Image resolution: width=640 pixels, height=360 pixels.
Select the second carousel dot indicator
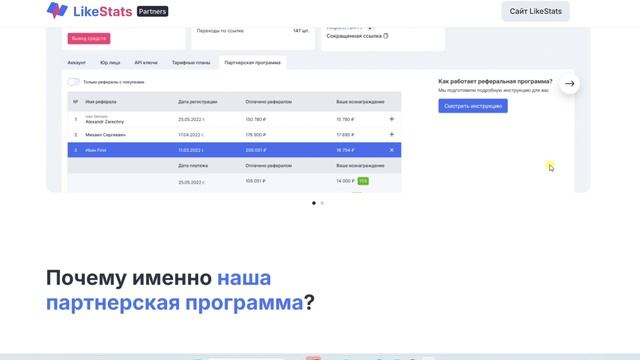pos(322,203)
